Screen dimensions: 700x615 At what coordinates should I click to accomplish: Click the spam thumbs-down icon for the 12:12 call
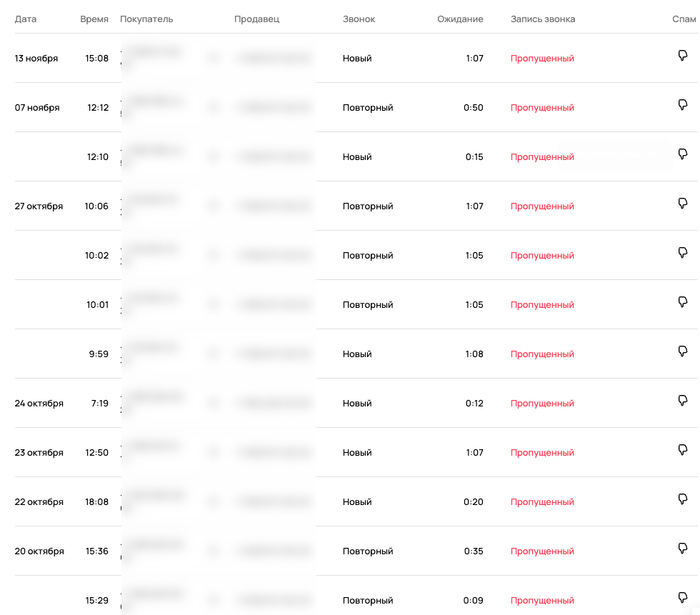(683, 105)
